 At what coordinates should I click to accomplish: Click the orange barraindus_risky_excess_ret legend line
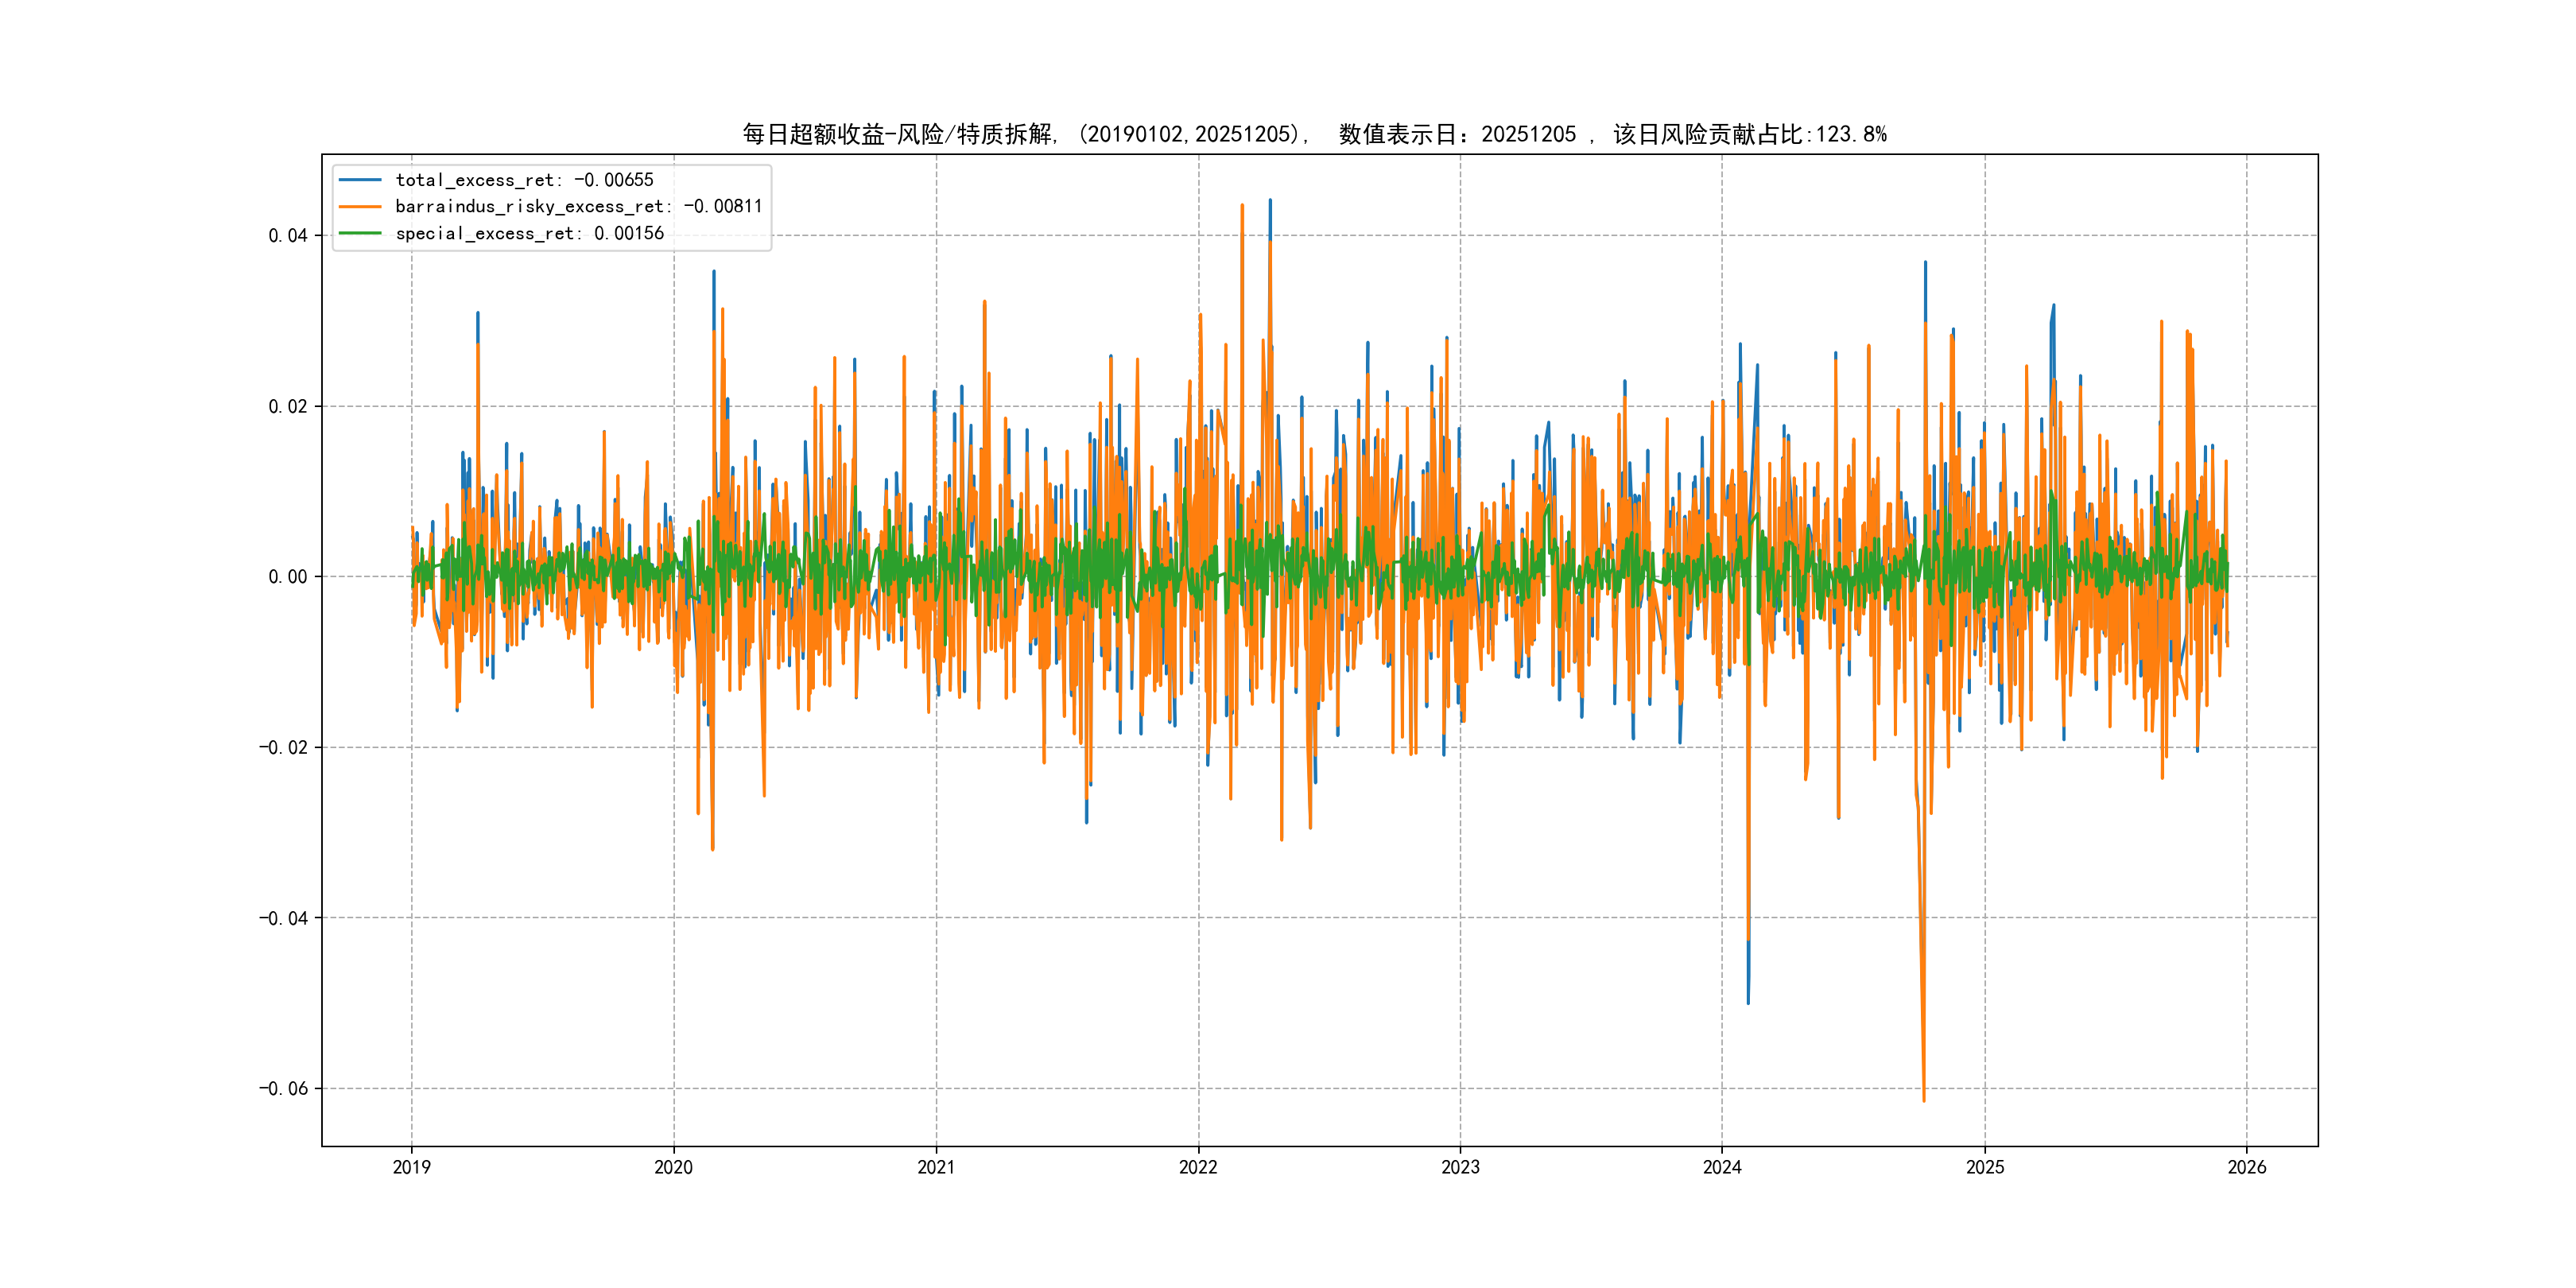360,207
